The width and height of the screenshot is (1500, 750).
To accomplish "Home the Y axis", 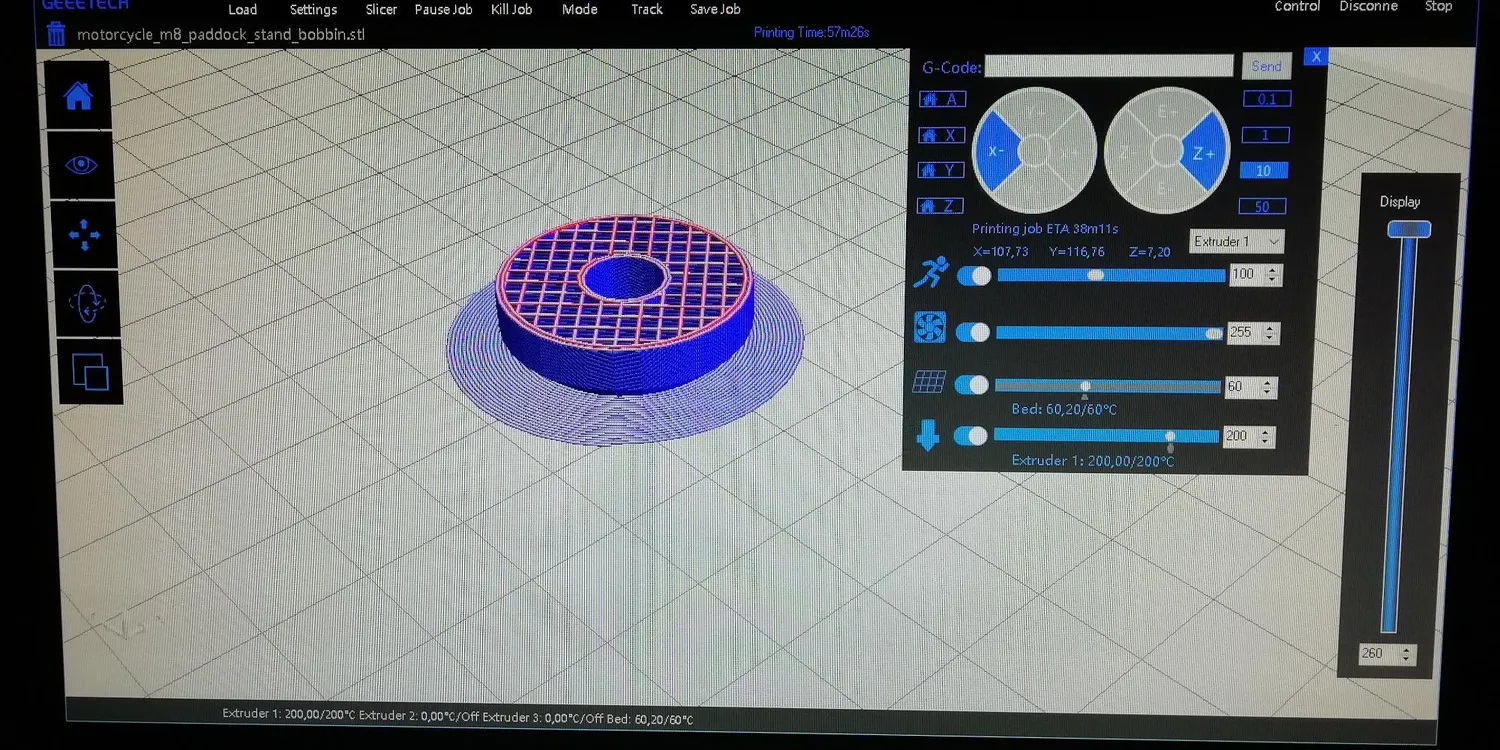I will coord(942,170).
